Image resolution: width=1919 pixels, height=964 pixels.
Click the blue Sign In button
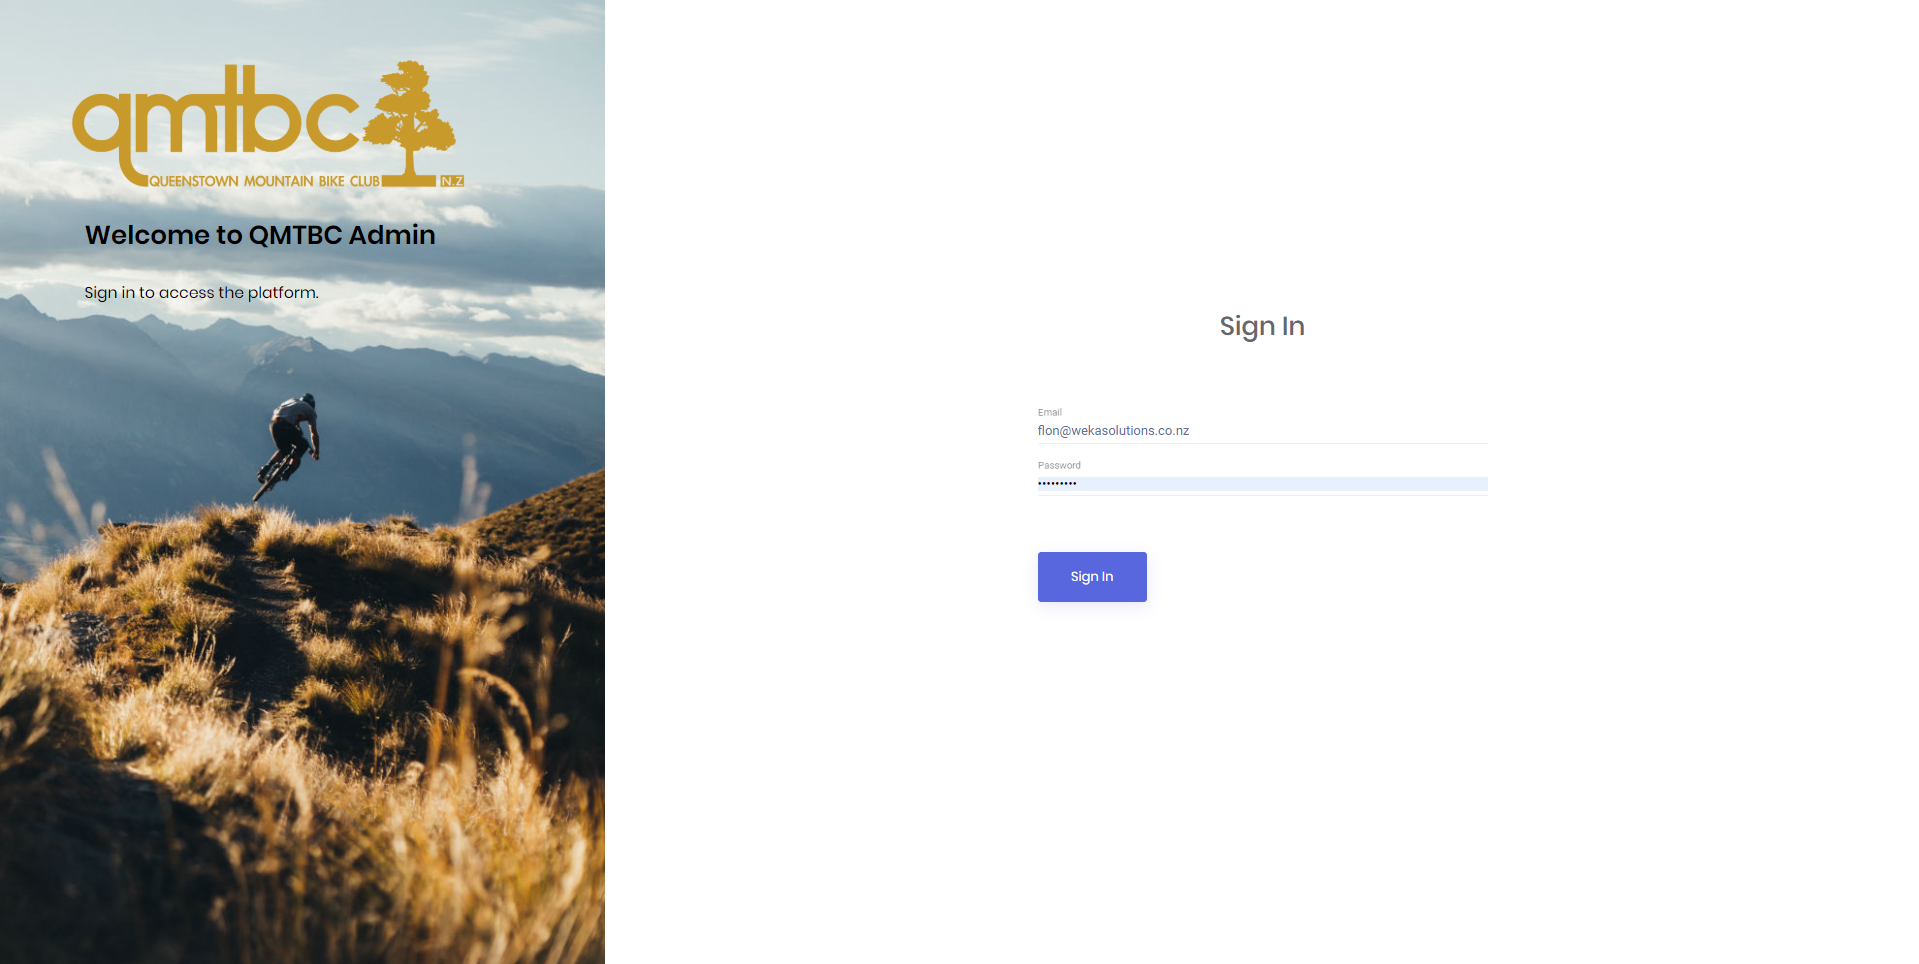(x=1092, y=577)
